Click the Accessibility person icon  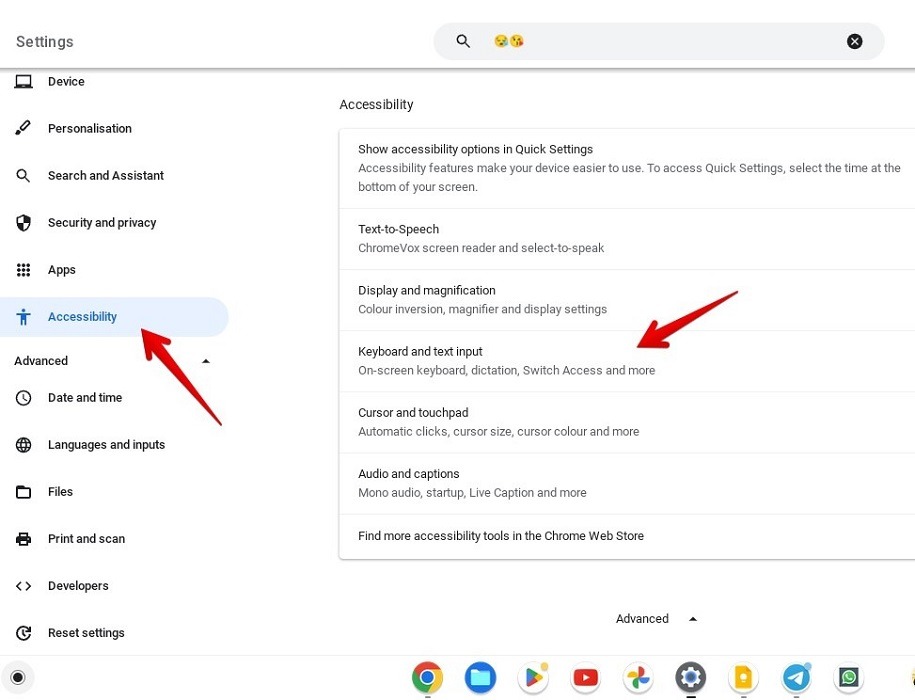point(23,316)
